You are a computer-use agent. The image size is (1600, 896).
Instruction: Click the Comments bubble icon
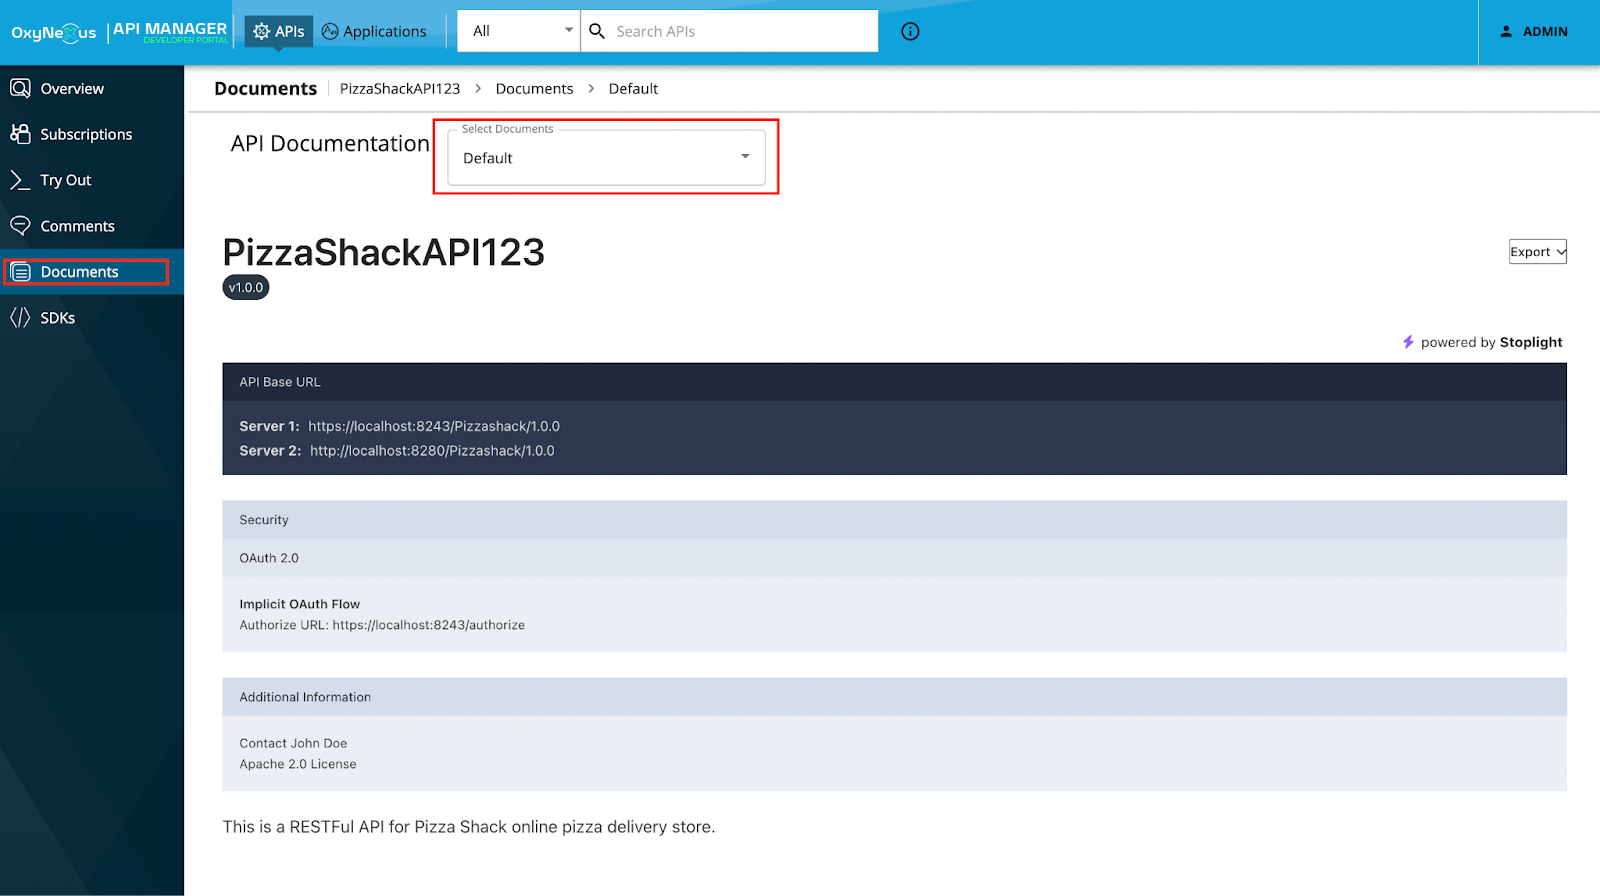pyautogui.click(x=20, y=226)
